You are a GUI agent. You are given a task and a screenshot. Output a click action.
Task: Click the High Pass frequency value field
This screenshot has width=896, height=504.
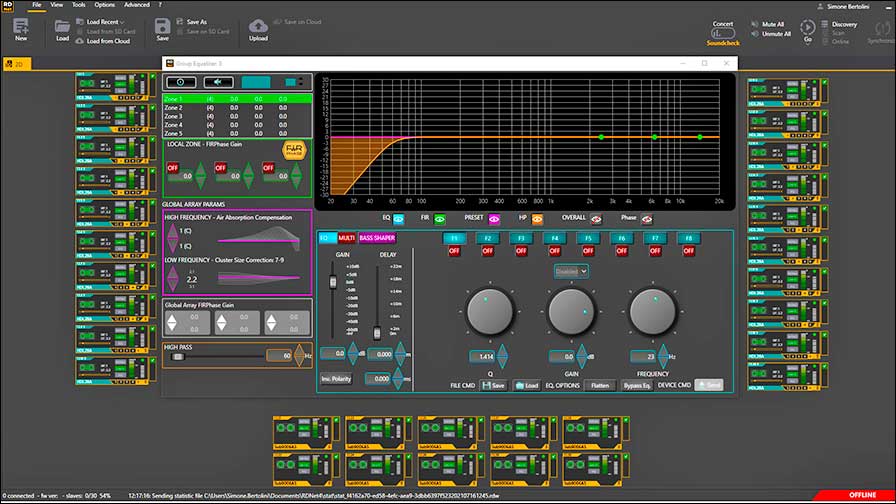279,355
